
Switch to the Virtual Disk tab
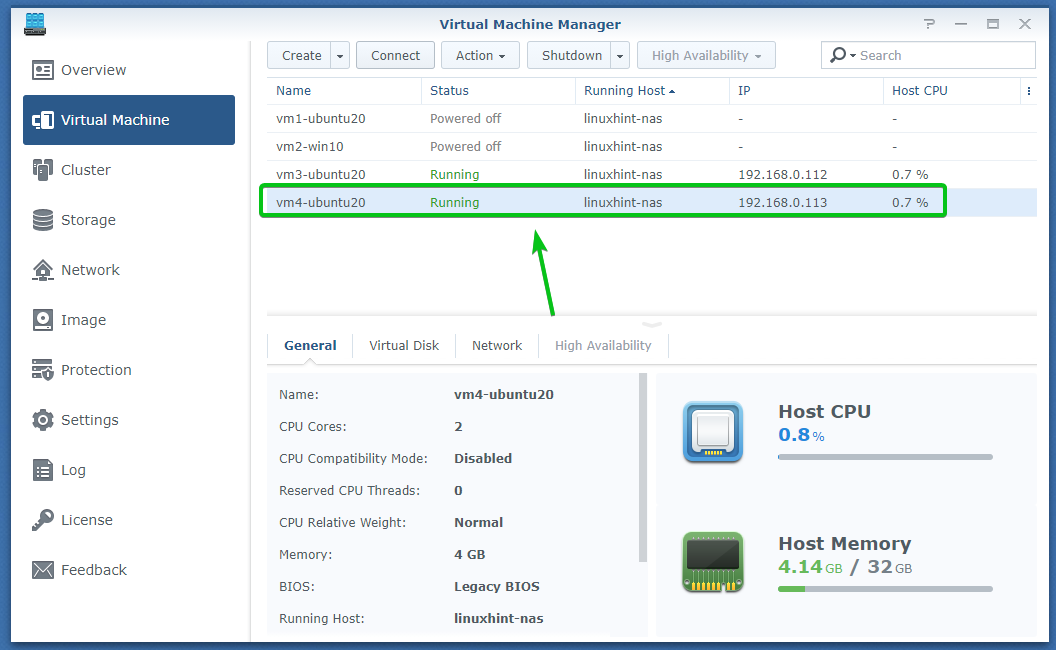tap(404, 346)
